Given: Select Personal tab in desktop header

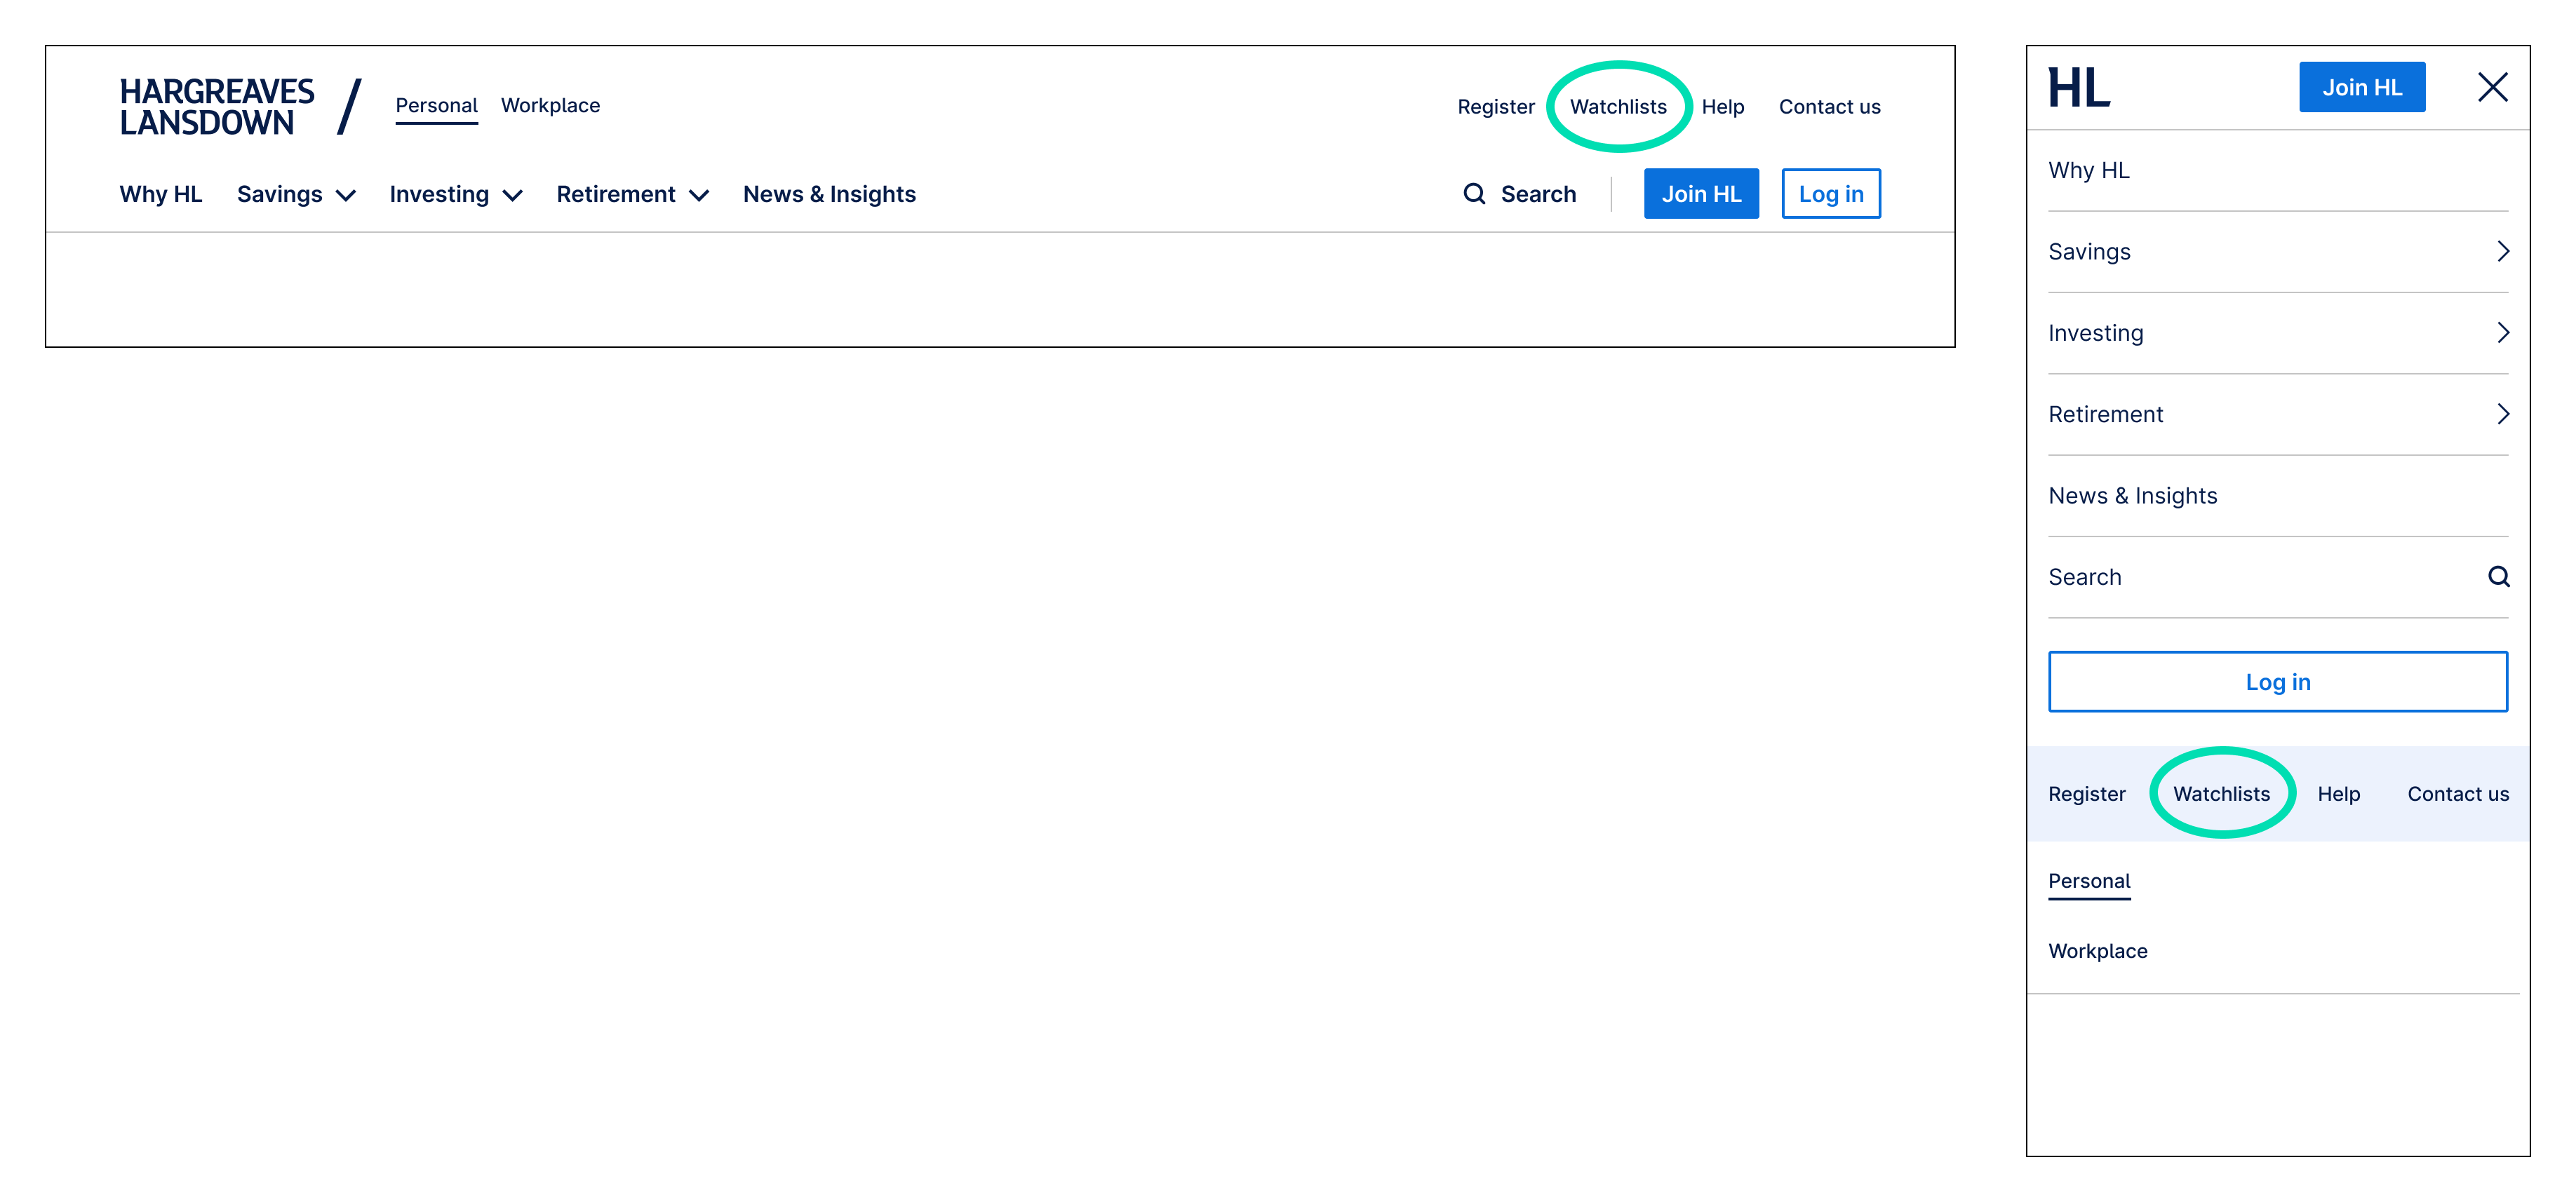Looking at the screenshot, I should 436,106.
